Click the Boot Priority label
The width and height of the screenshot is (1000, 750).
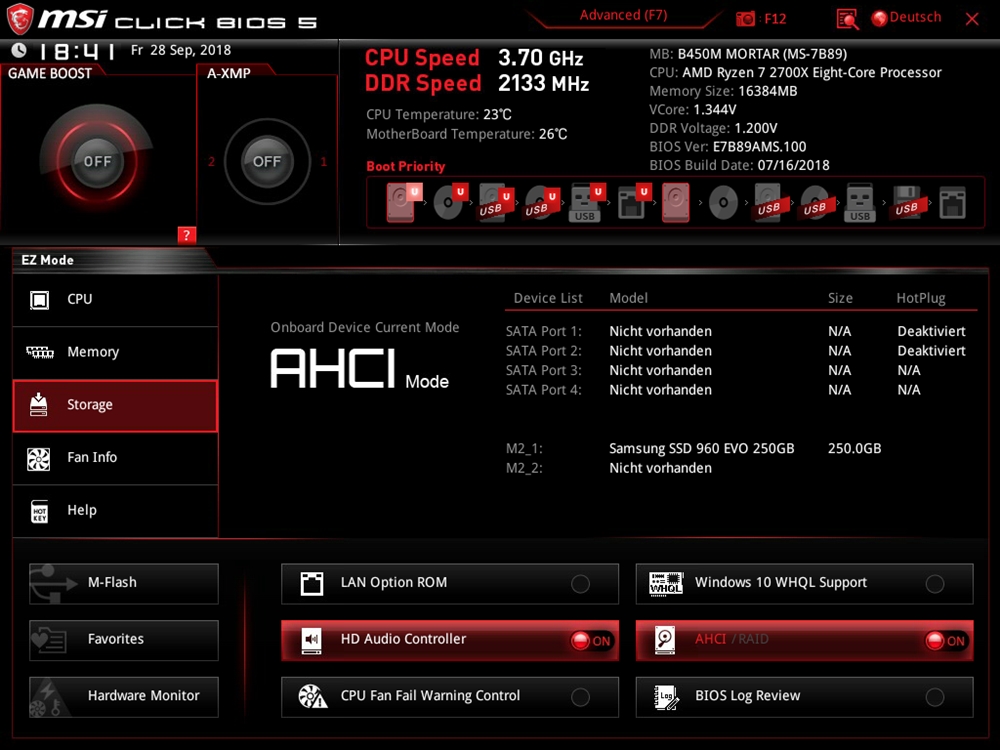point(406,166)
